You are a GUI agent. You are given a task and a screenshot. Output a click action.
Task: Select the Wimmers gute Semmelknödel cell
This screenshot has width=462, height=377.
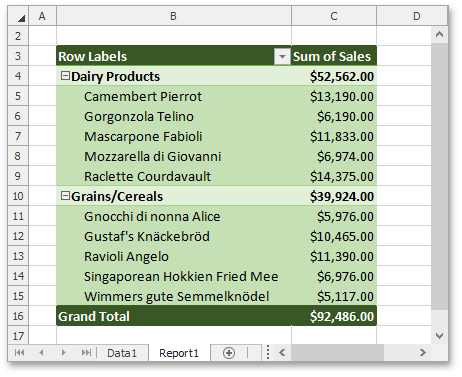point(174,296)
